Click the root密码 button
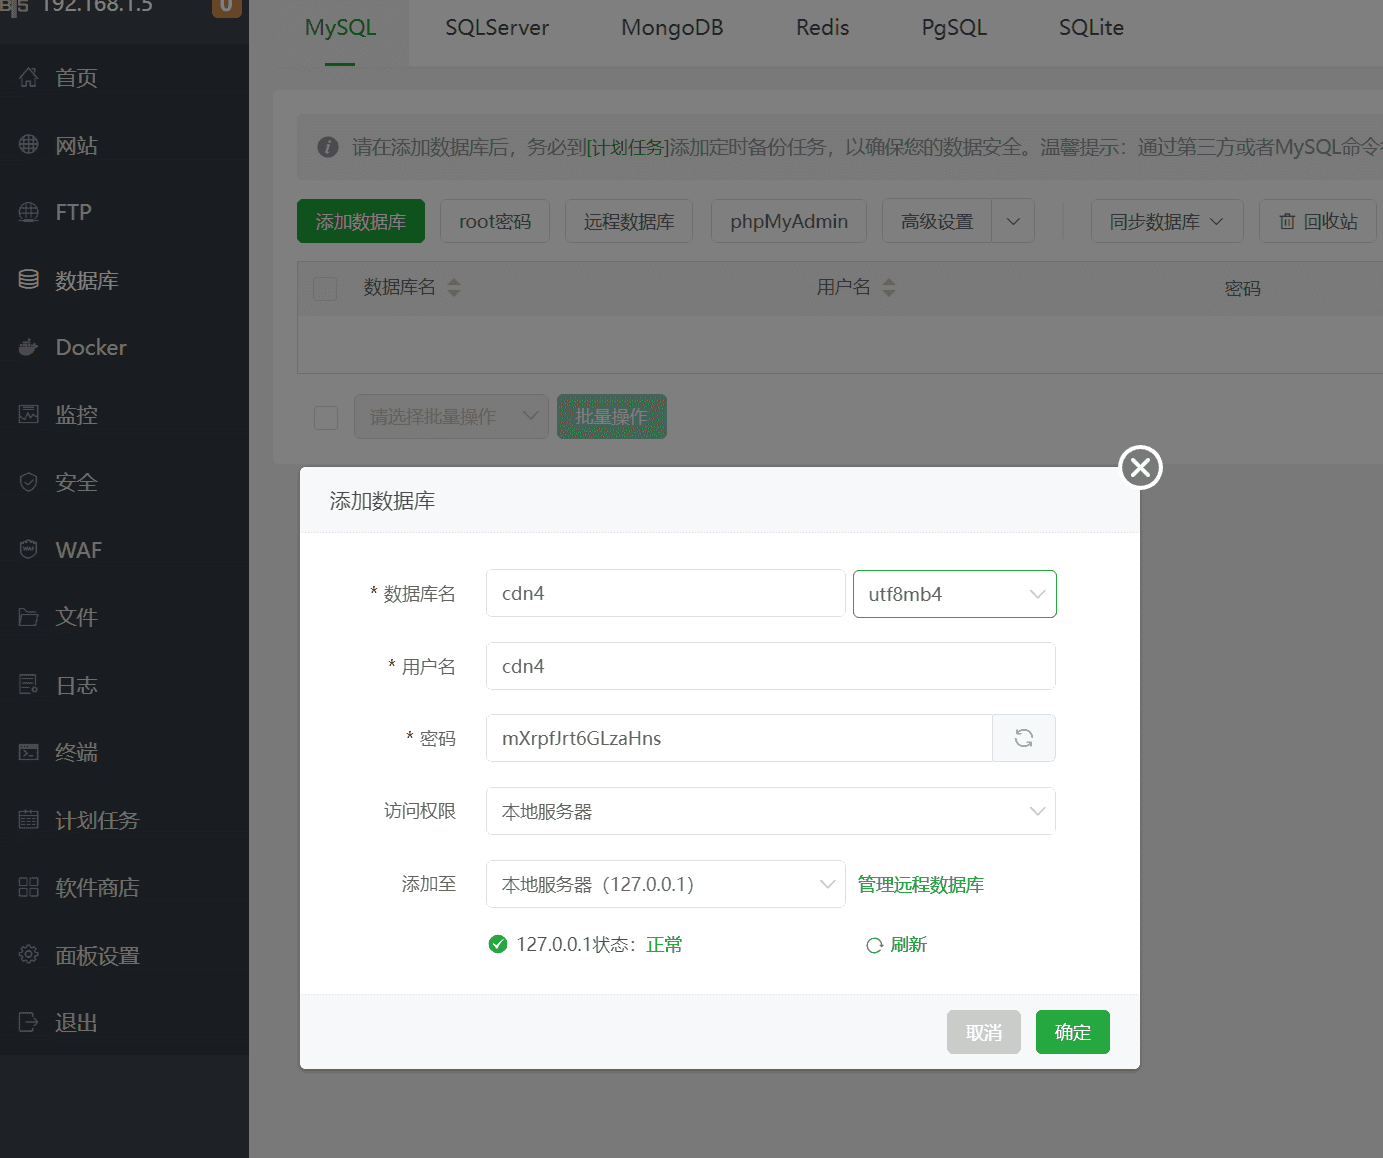 coord(495,221)
